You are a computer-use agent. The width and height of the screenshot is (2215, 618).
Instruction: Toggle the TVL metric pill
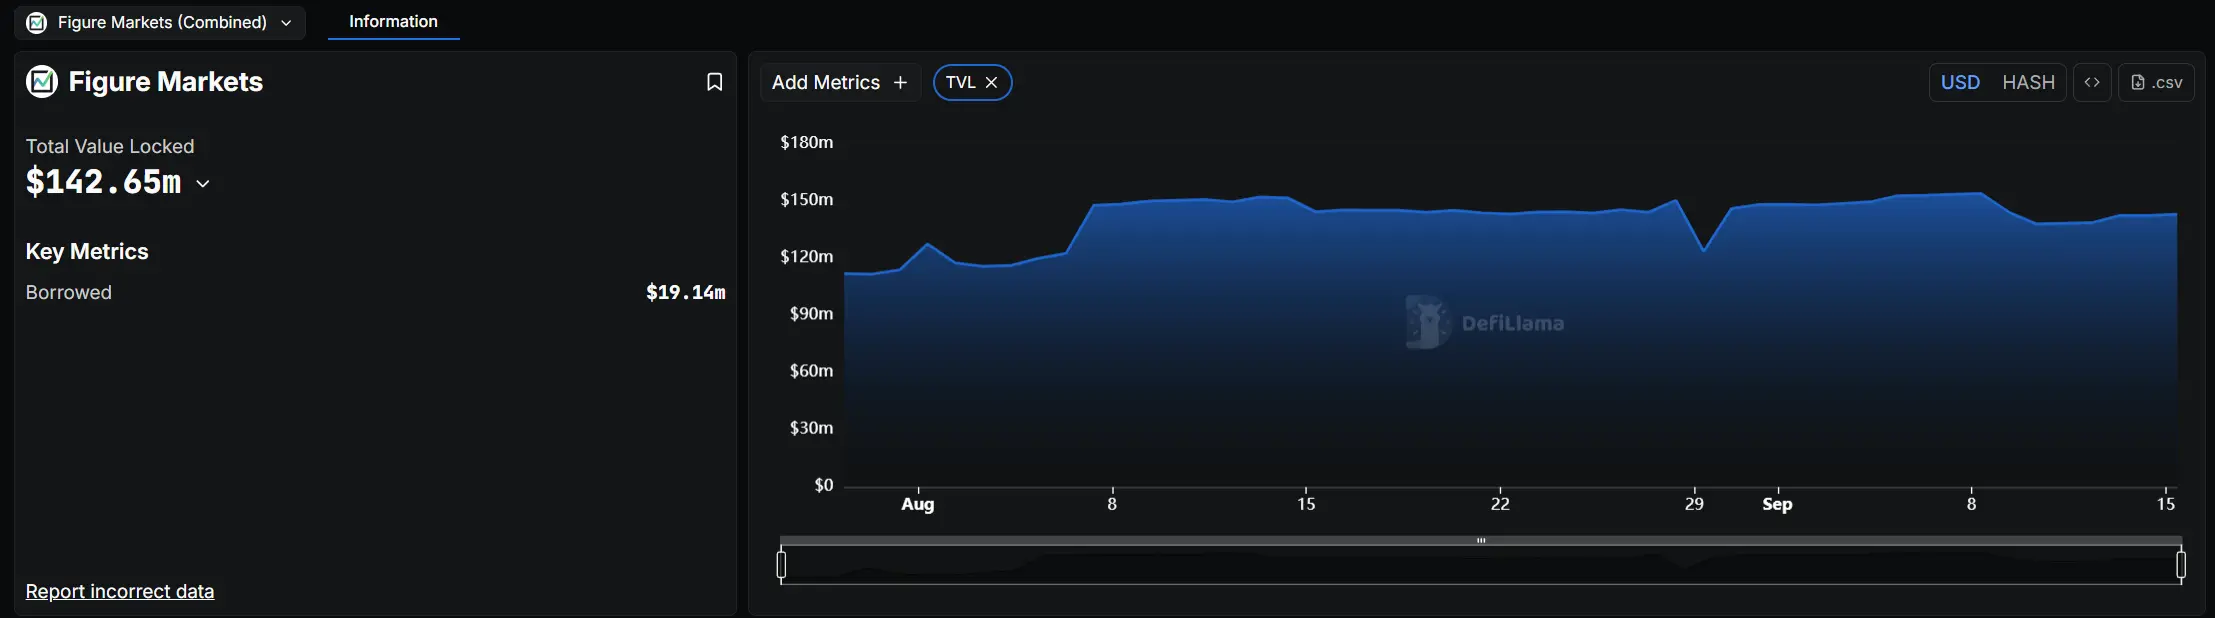[960, 83]
